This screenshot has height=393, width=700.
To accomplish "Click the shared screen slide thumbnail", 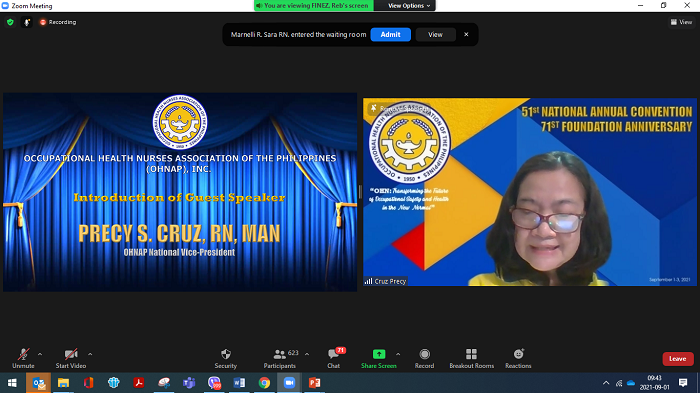I will 180,192.
